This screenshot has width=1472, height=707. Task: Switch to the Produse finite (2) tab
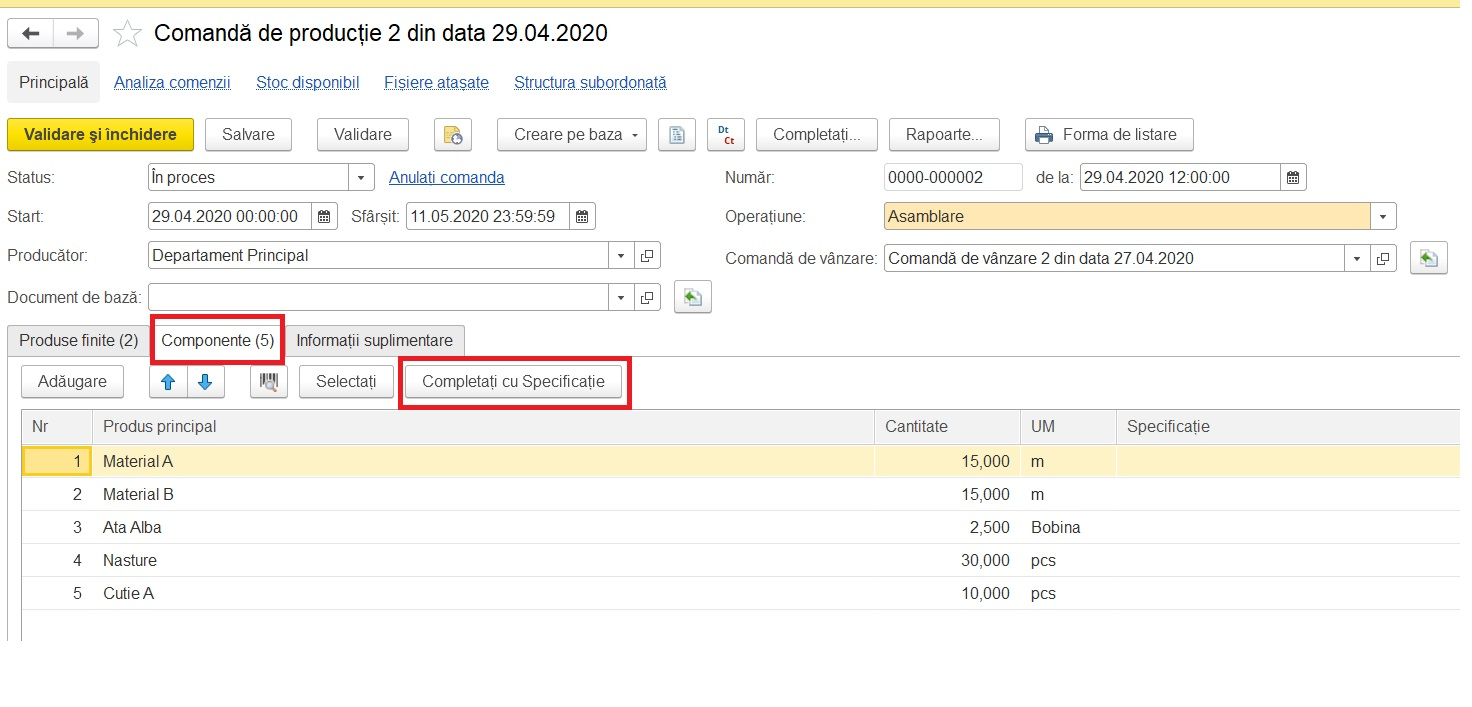click(79, 341)
